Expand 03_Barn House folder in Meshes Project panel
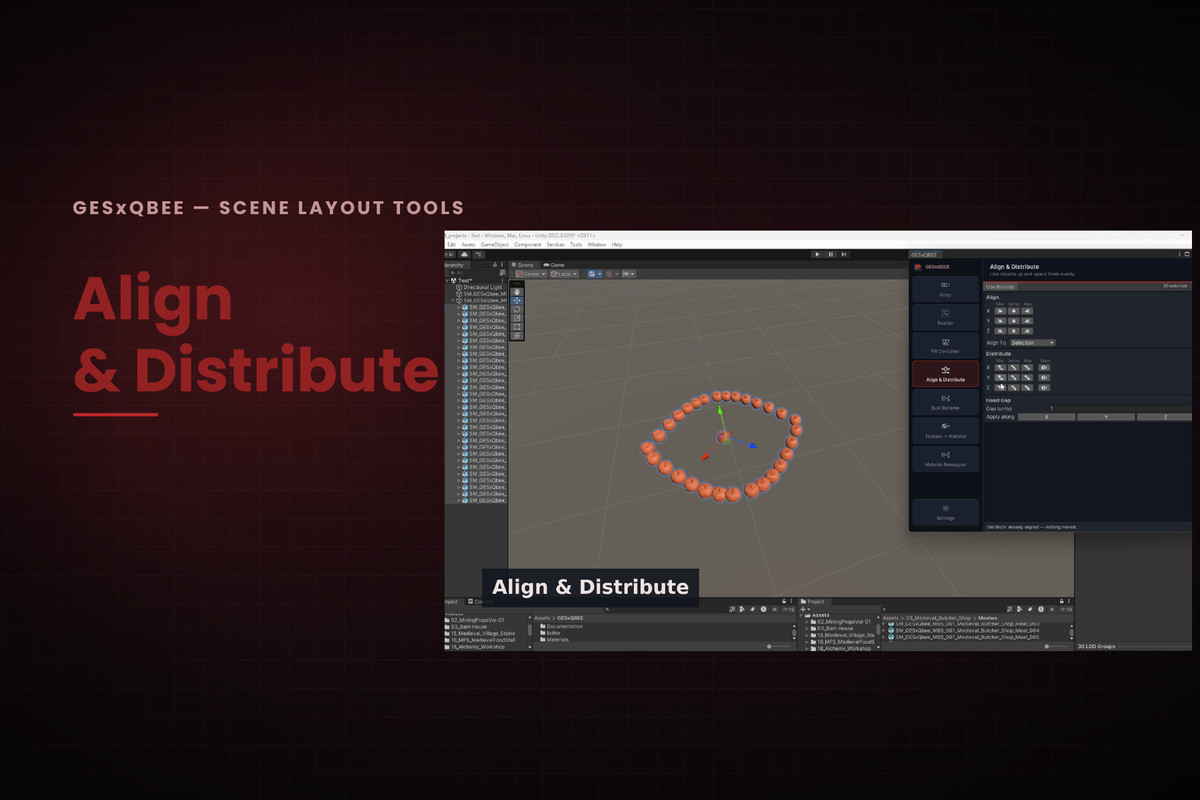This screenshot has height=800, width=1200. (x=807, y=627)
